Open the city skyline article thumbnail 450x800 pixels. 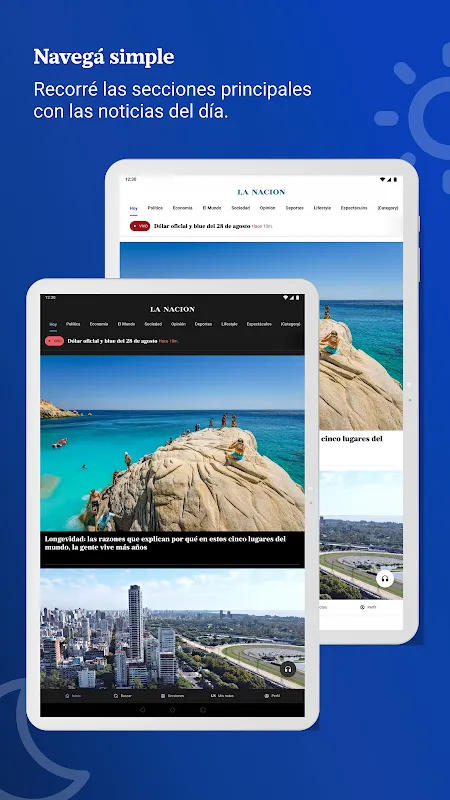point(172,629)
